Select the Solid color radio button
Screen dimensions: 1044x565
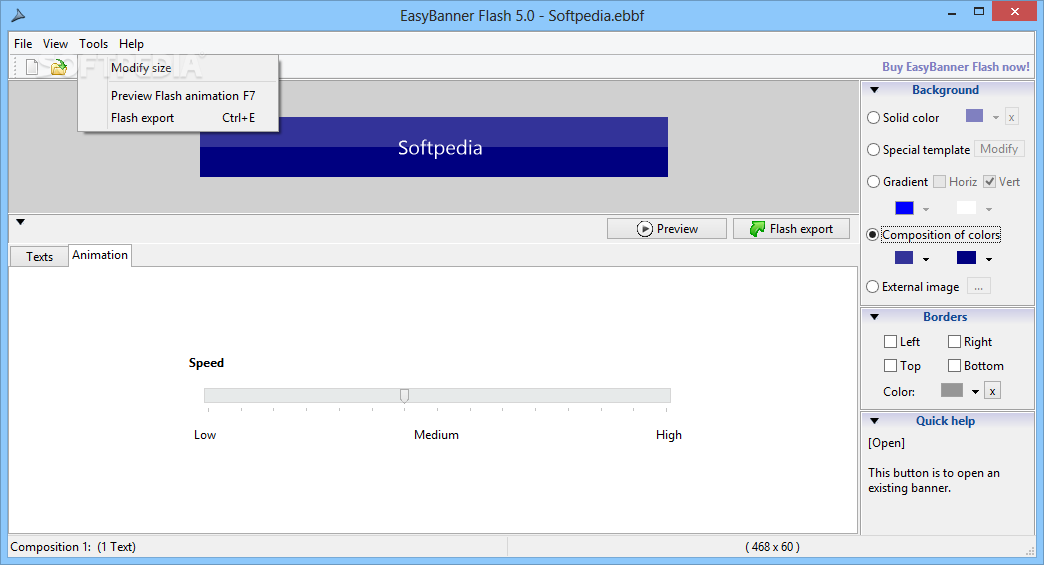[x=874, y=118]
